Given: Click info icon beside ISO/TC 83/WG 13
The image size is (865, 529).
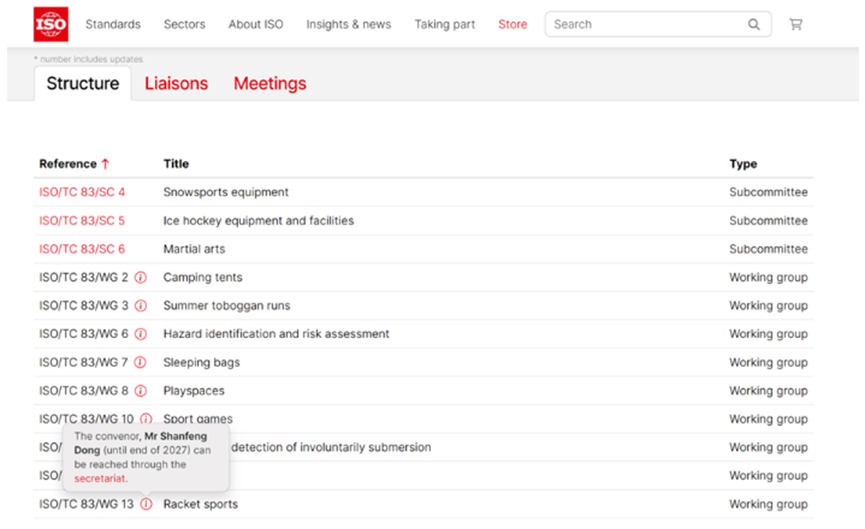Looking at the screenshot, I should [146, 504].
